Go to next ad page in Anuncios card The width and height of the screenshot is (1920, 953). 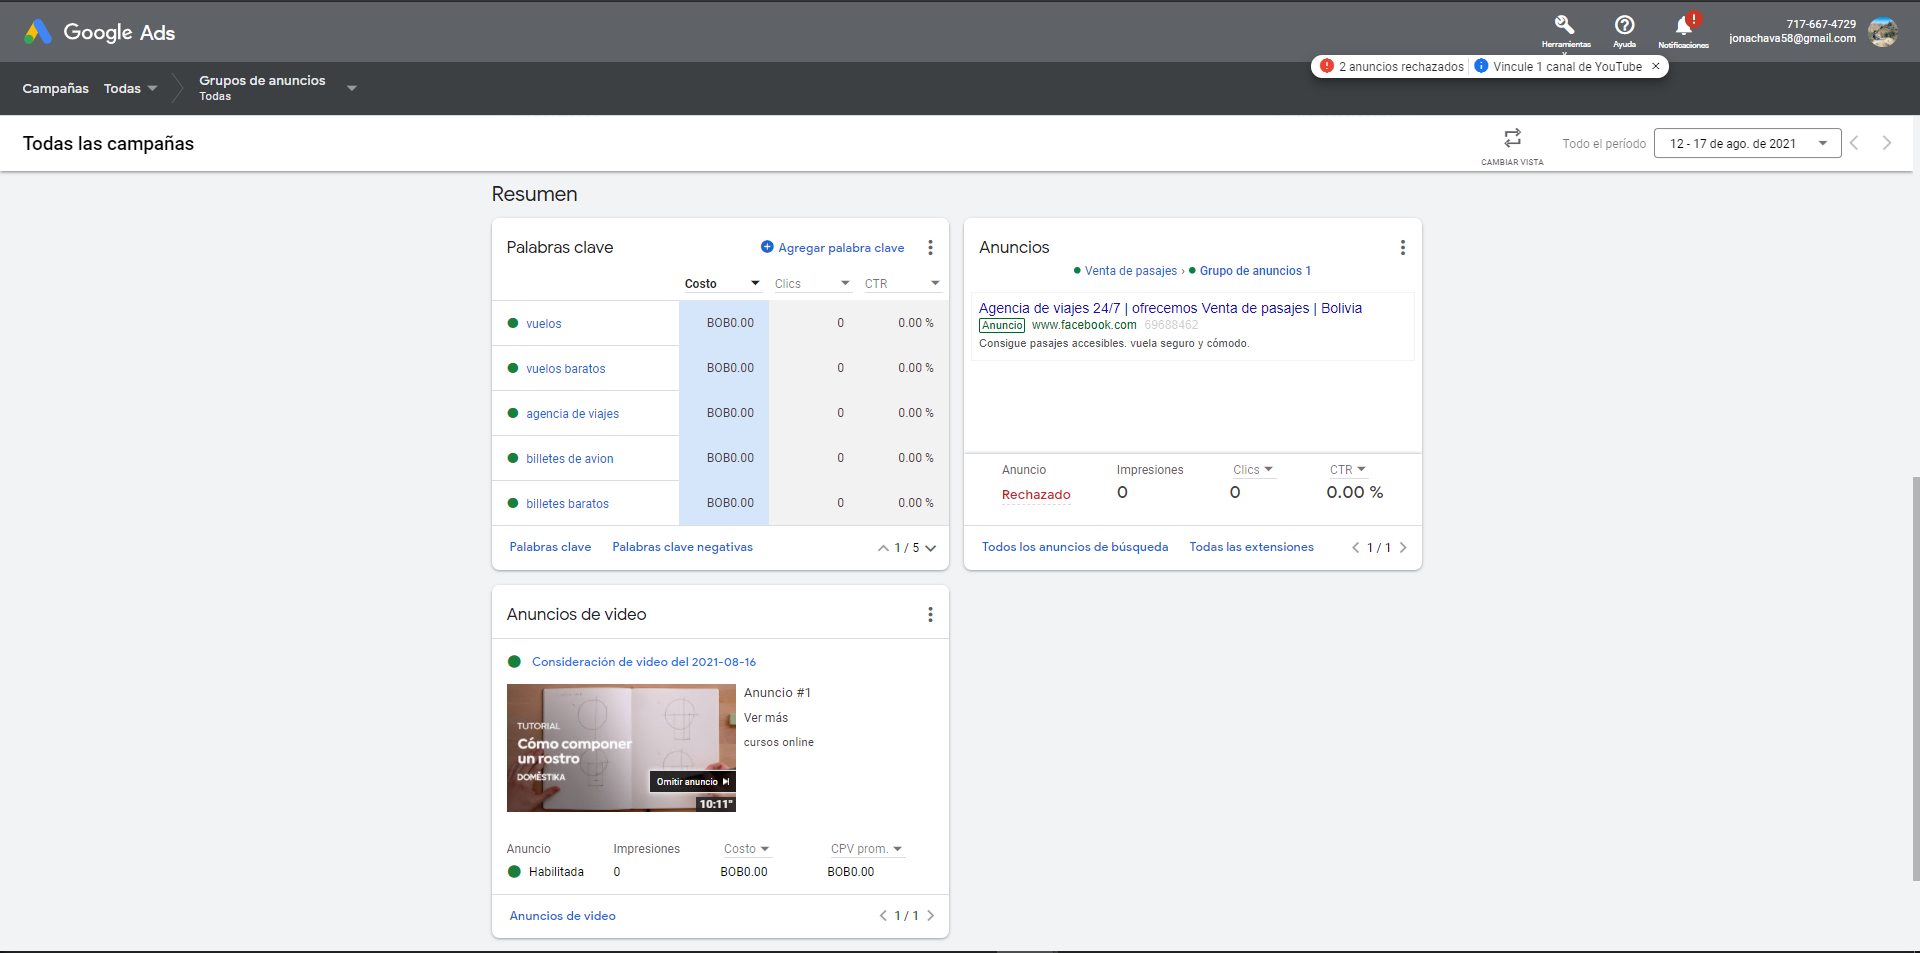click(1404, 548)
